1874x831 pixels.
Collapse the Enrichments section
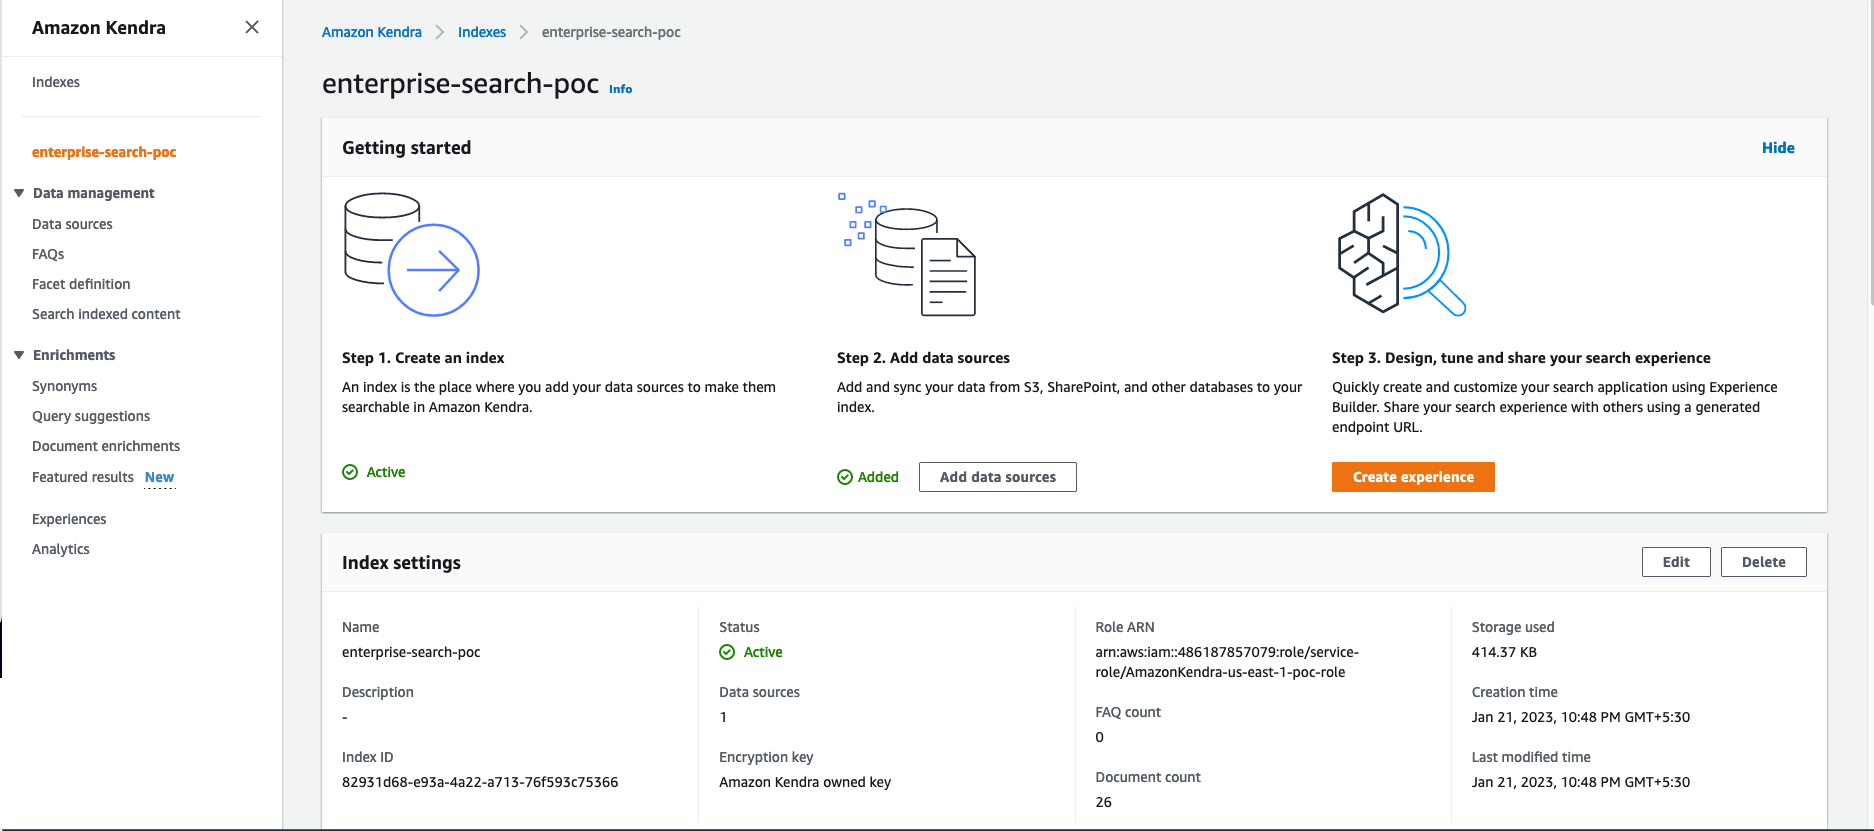pos(19,355)
